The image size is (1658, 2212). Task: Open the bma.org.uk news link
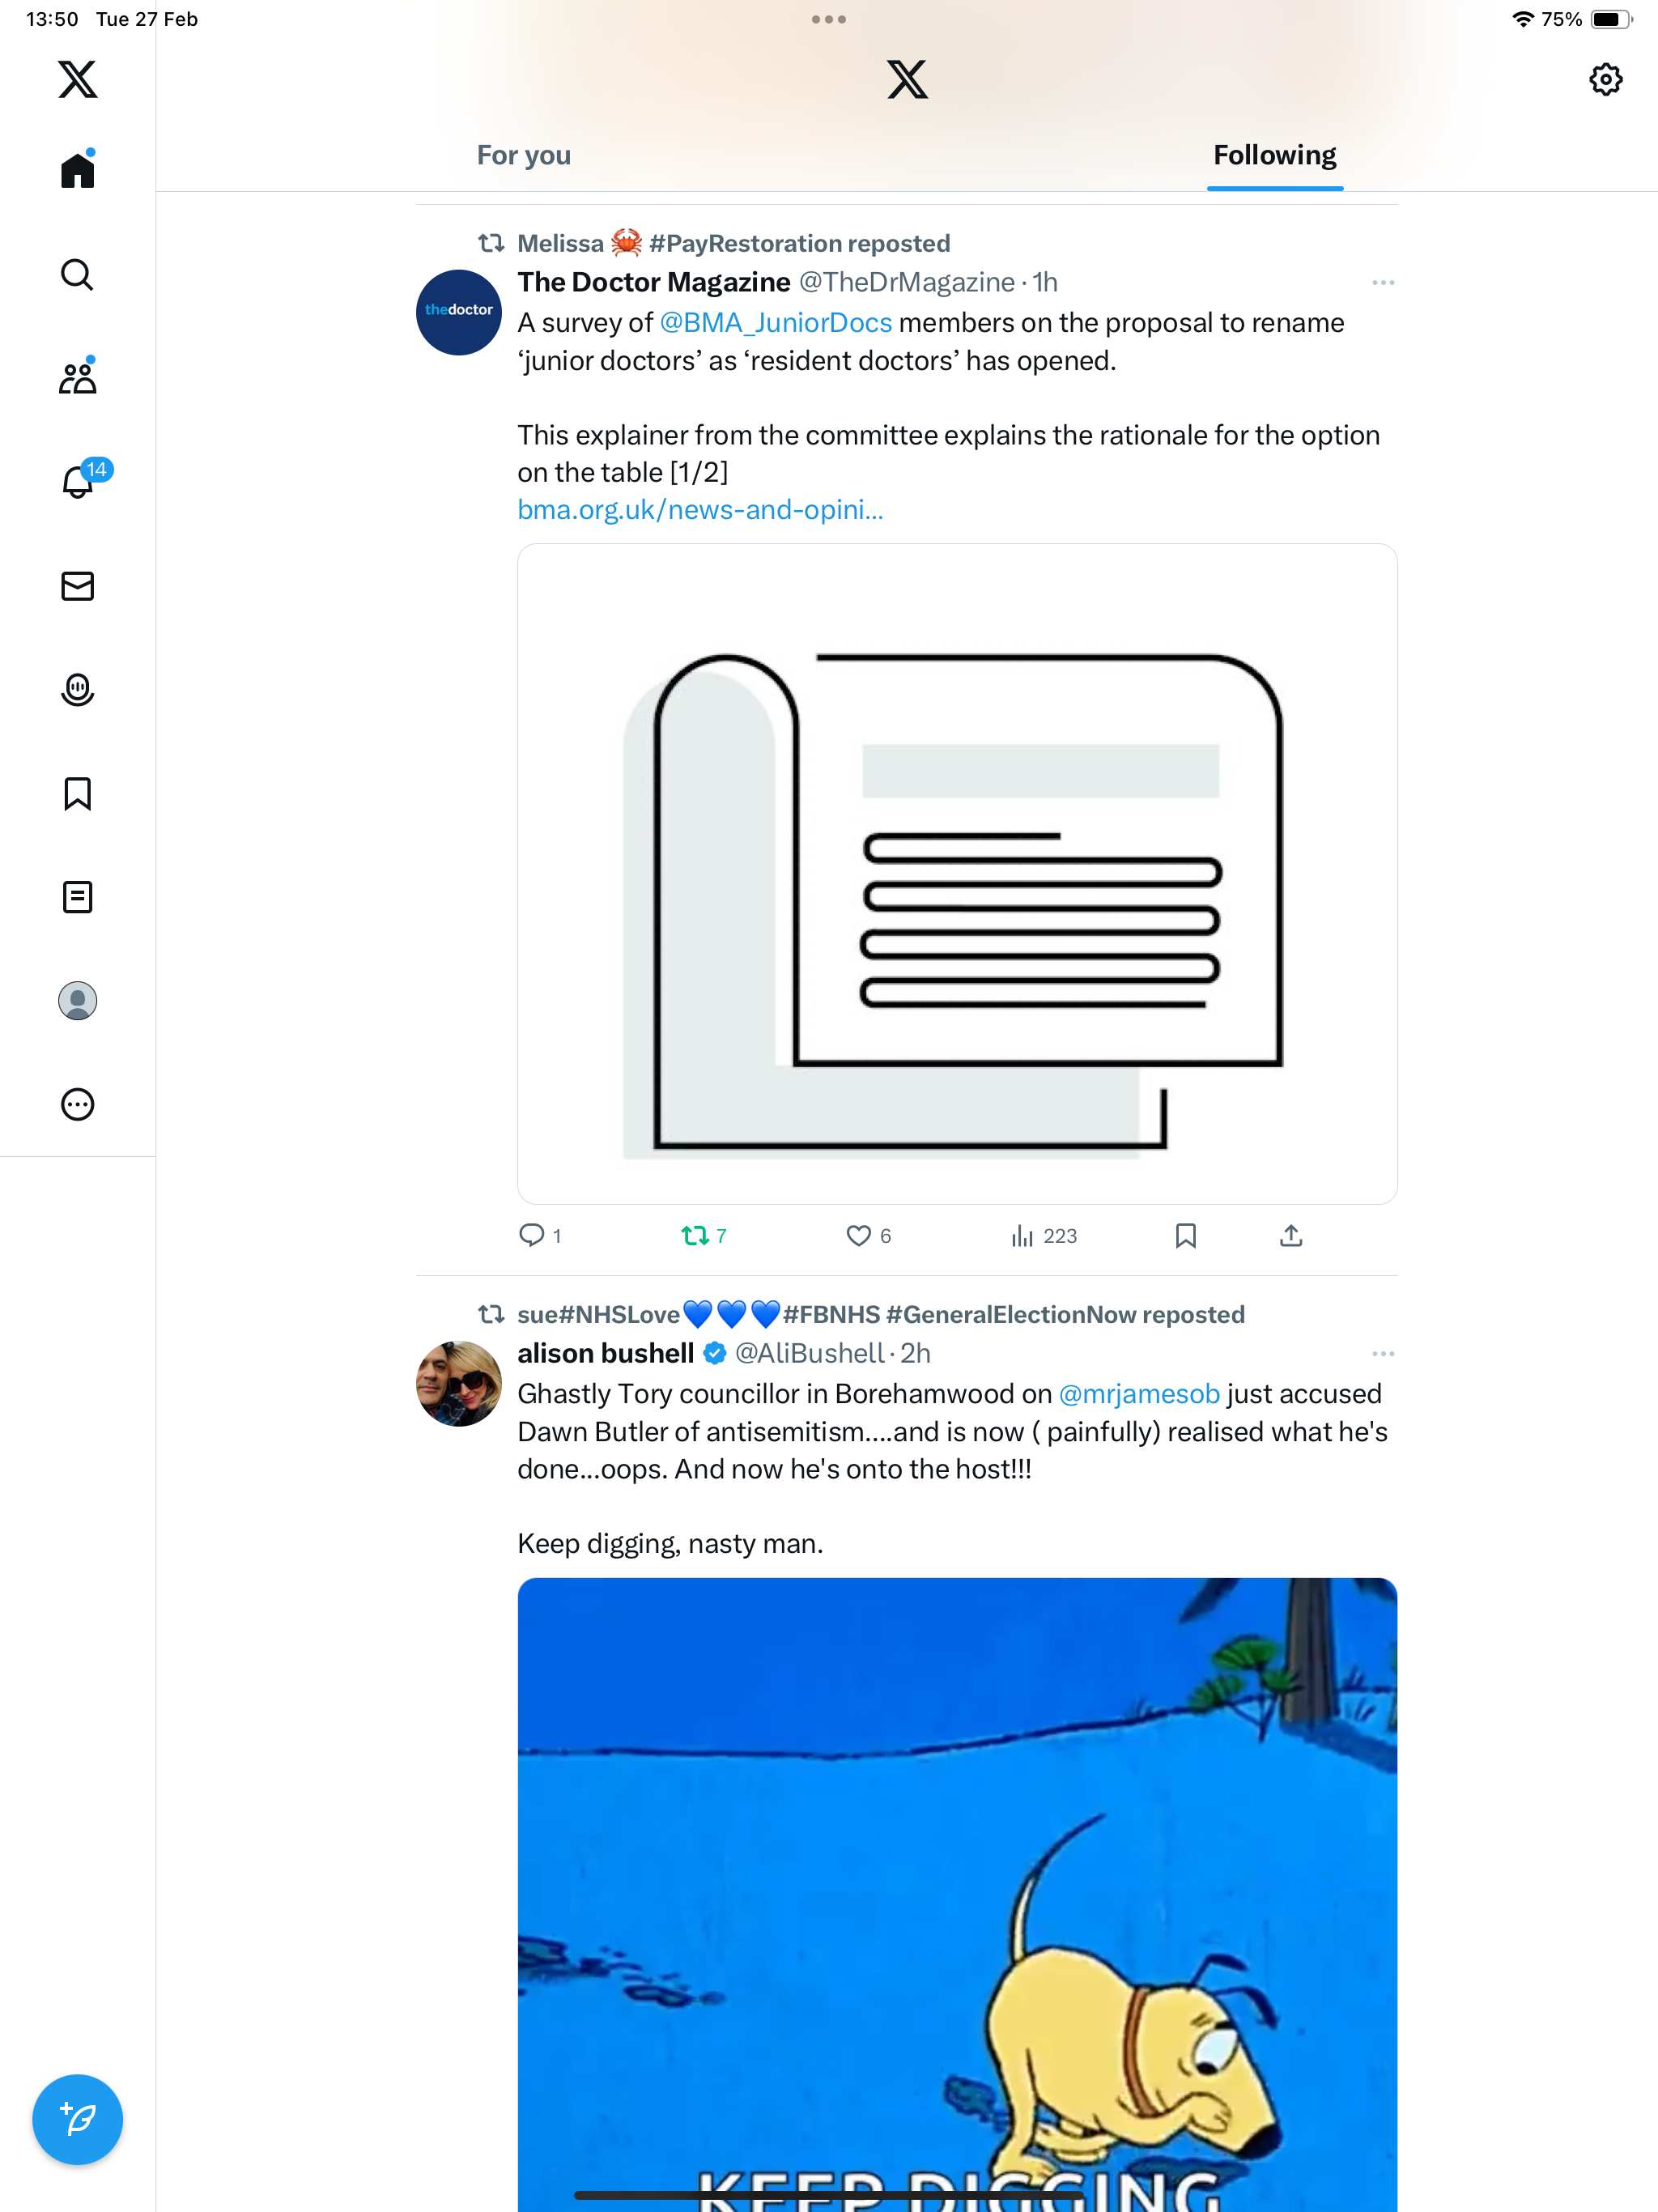pyautogui.click(x=700, y=509)
